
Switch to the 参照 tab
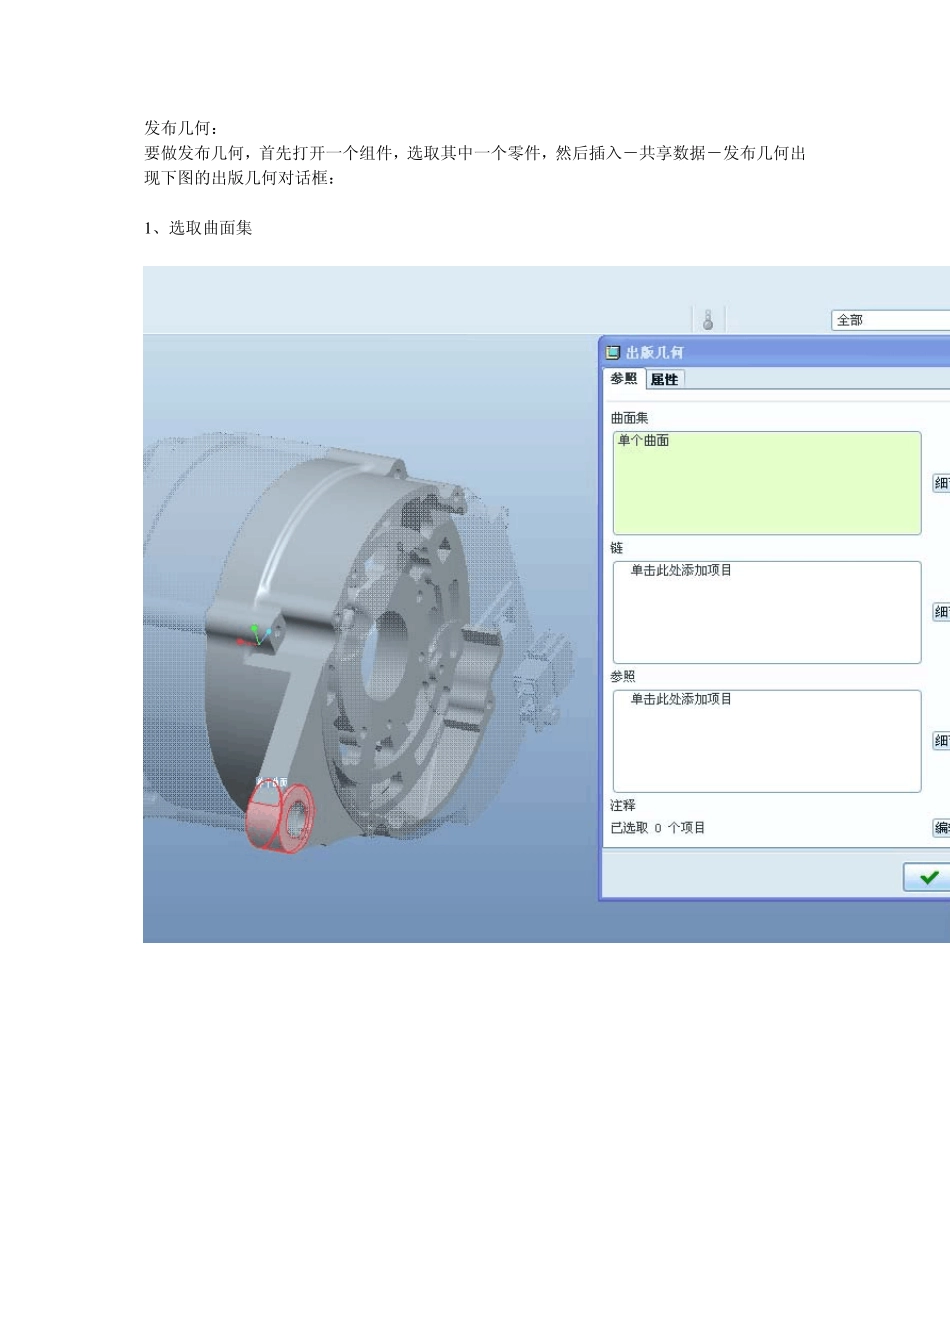click(624, 379)
